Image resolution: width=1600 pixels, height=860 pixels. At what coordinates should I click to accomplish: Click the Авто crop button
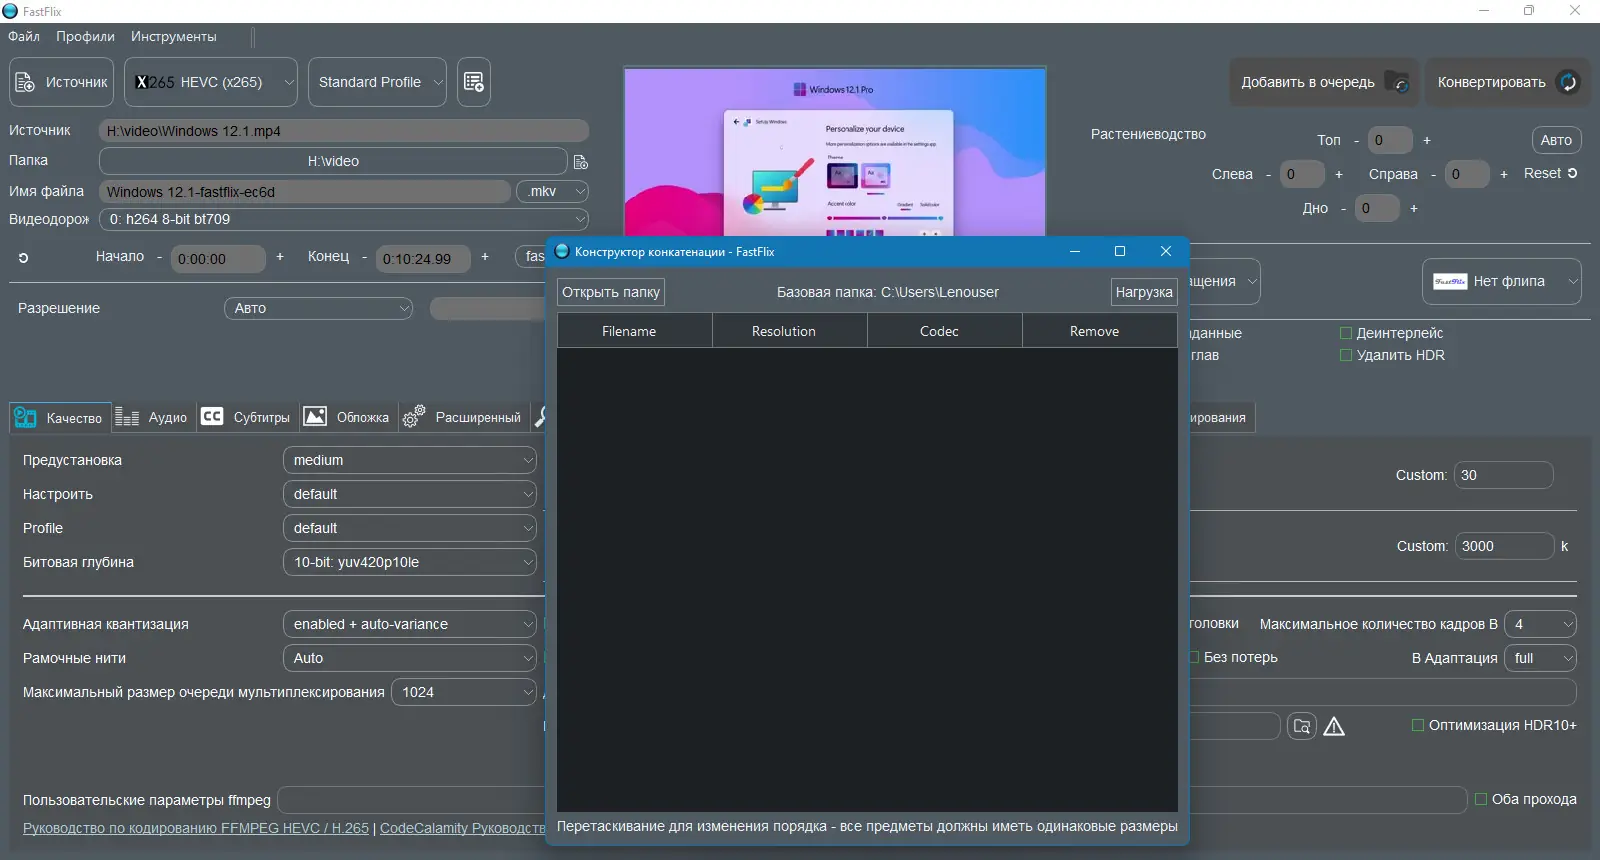pos(1556,140)
